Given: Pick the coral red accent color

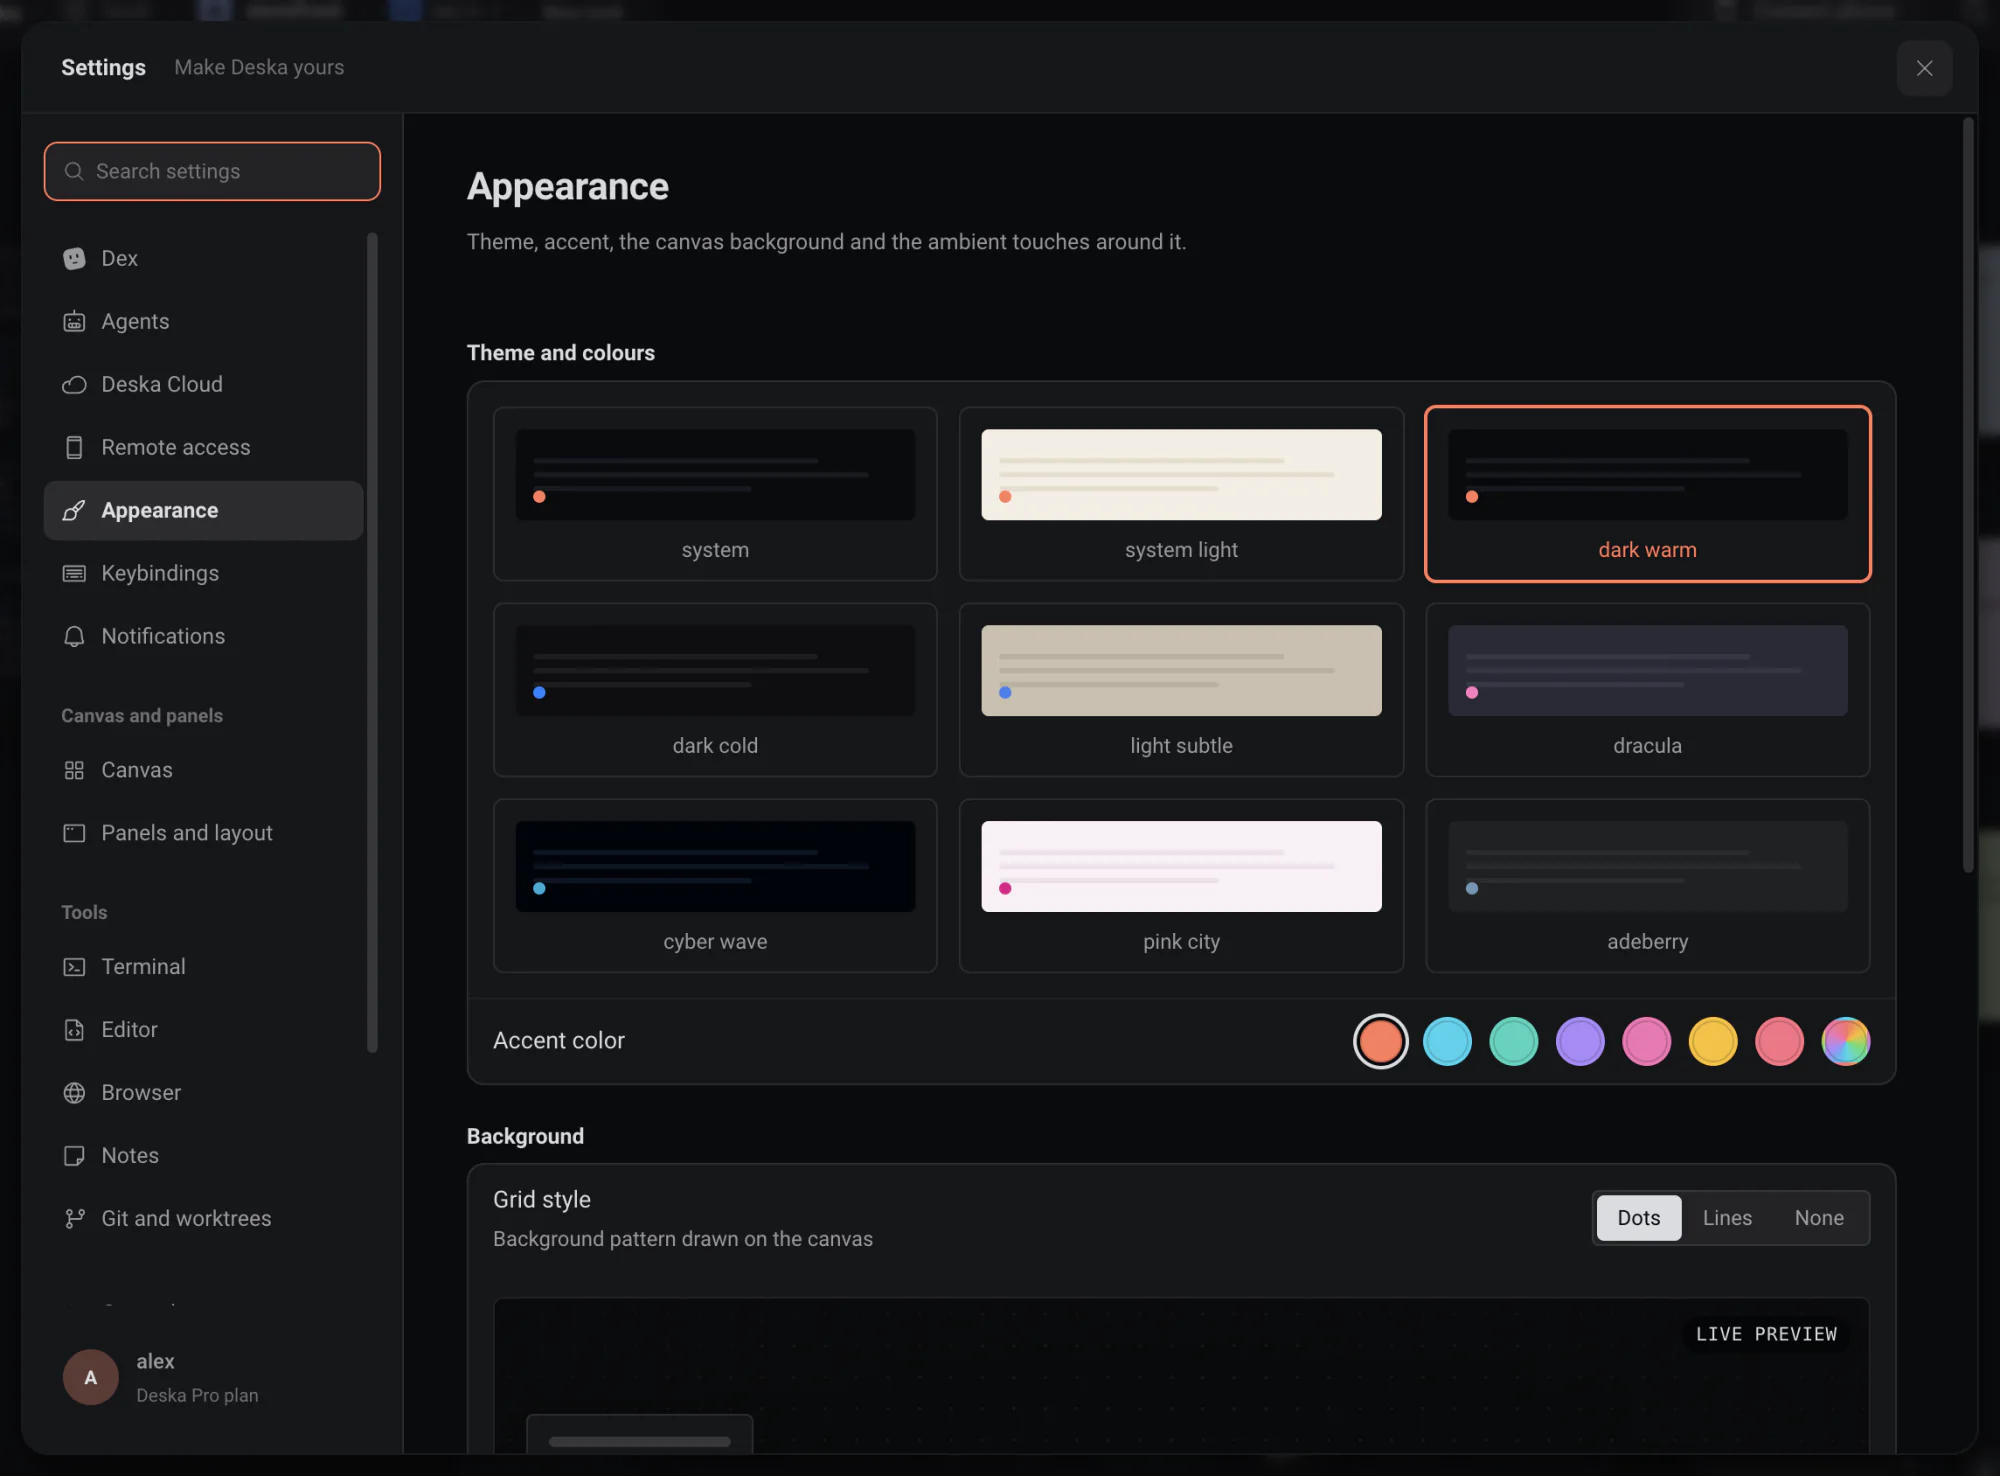Looking at the screenshot, I should pos(1780,1042).
